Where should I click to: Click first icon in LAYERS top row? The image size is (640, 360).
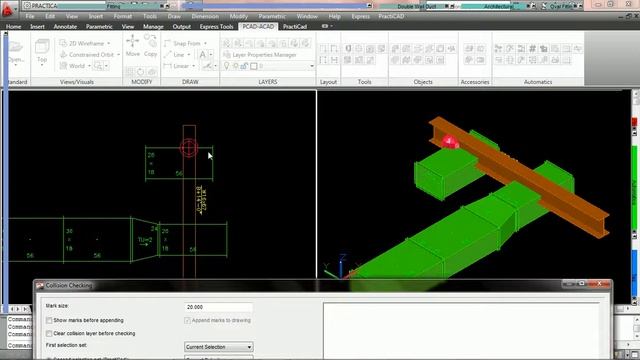click(x=227, y=43)
